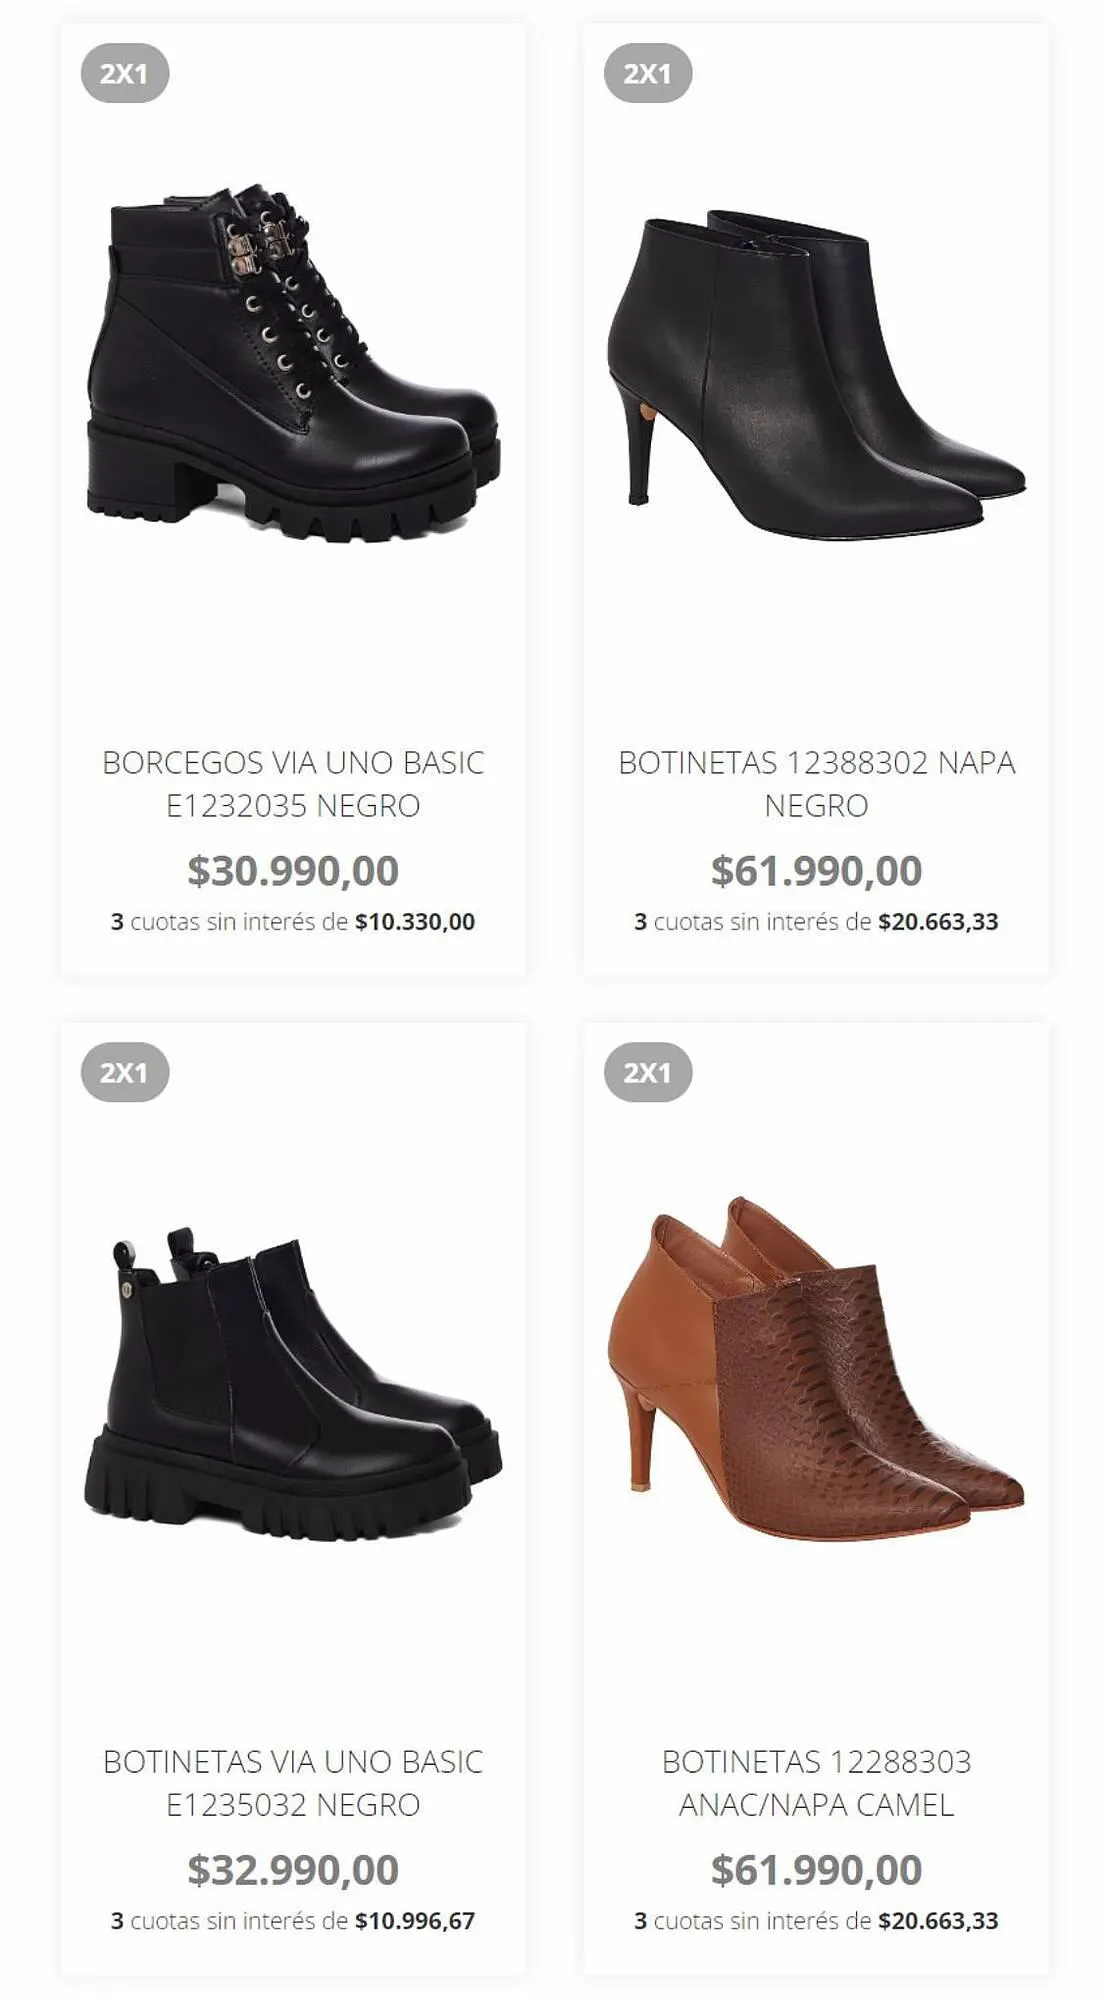Click the 2X1 badge on camel botinetas
Viewport: 1108px width, 2000px height.
click(648, 1072)
